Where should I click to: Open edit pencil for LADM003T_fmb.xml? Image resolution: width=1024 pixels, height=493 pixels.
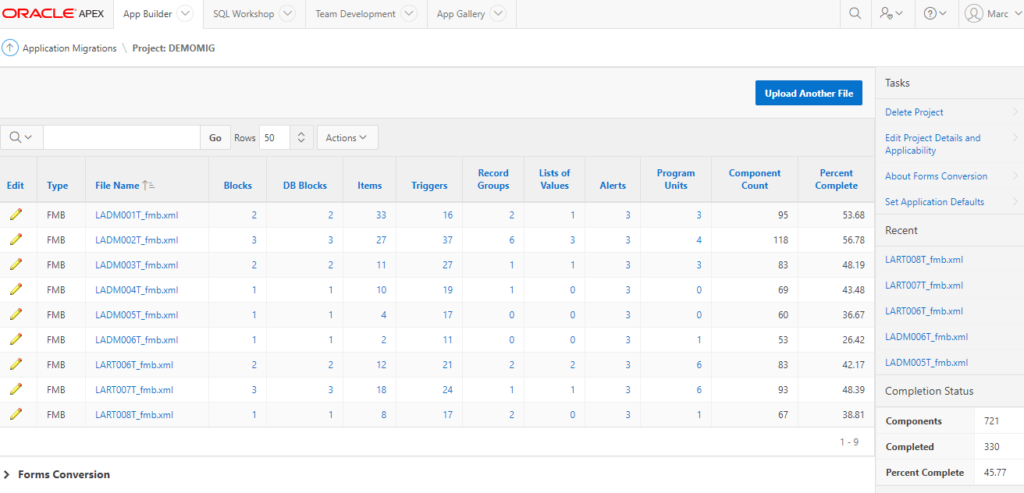tap(16, 264)
